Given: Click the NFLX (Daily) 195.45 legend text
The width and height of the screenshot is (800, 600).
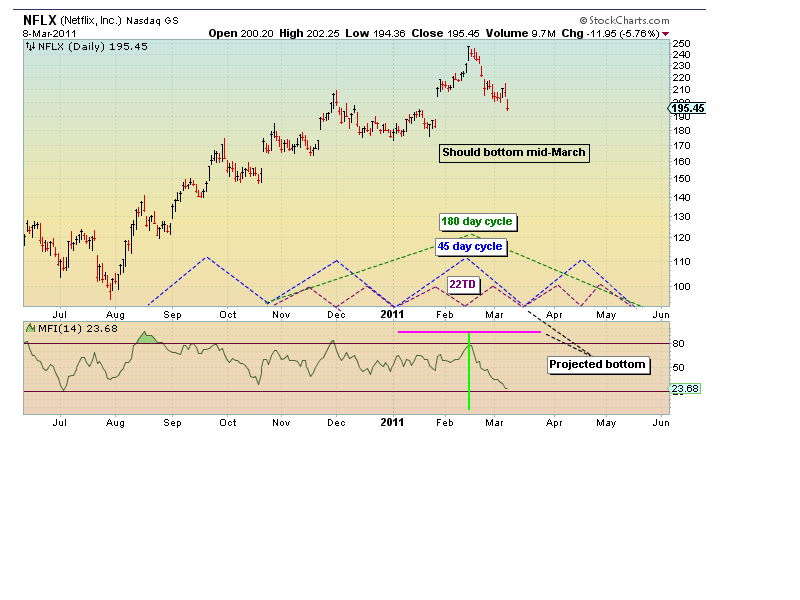Looking at the screenshot, I should [x=93, y=46].
